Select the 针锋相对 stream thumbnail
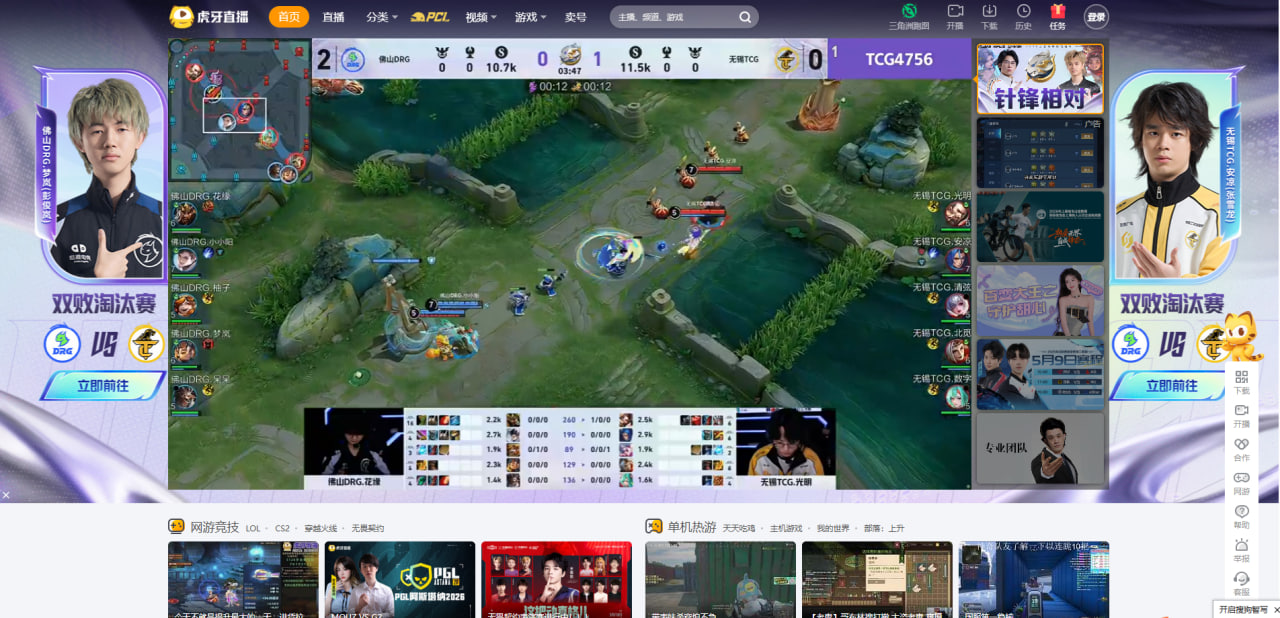 click(1040, 78)
